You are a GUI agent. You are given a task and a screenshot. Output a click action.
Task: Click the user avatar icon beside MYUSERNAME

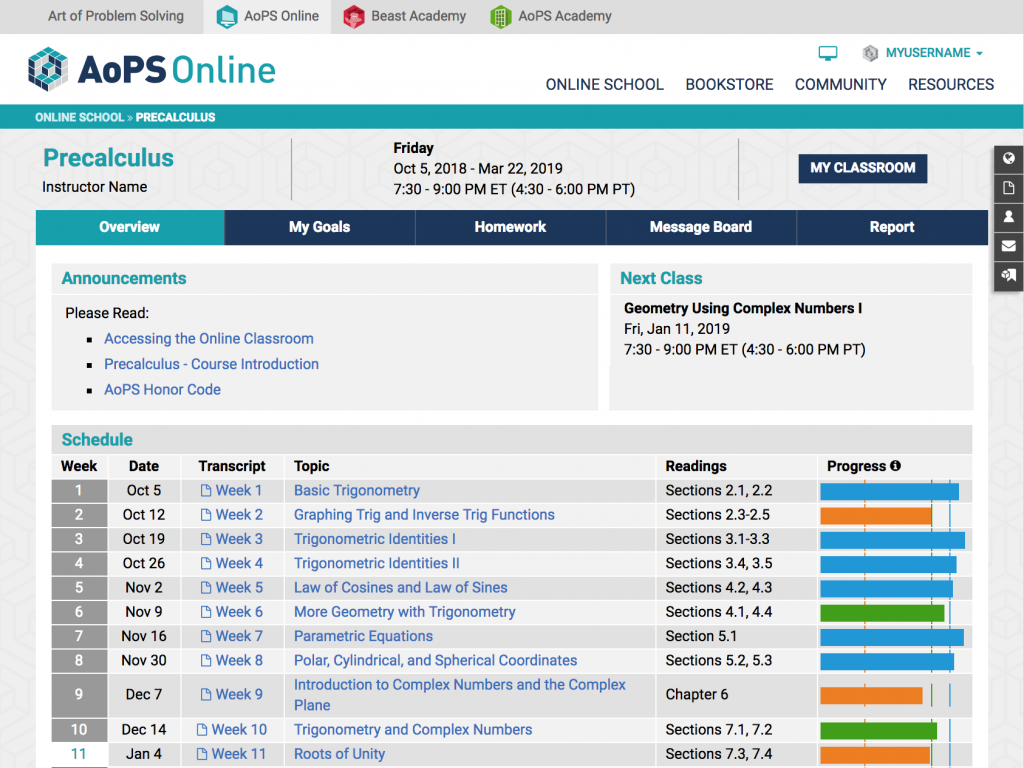point(870,53)
